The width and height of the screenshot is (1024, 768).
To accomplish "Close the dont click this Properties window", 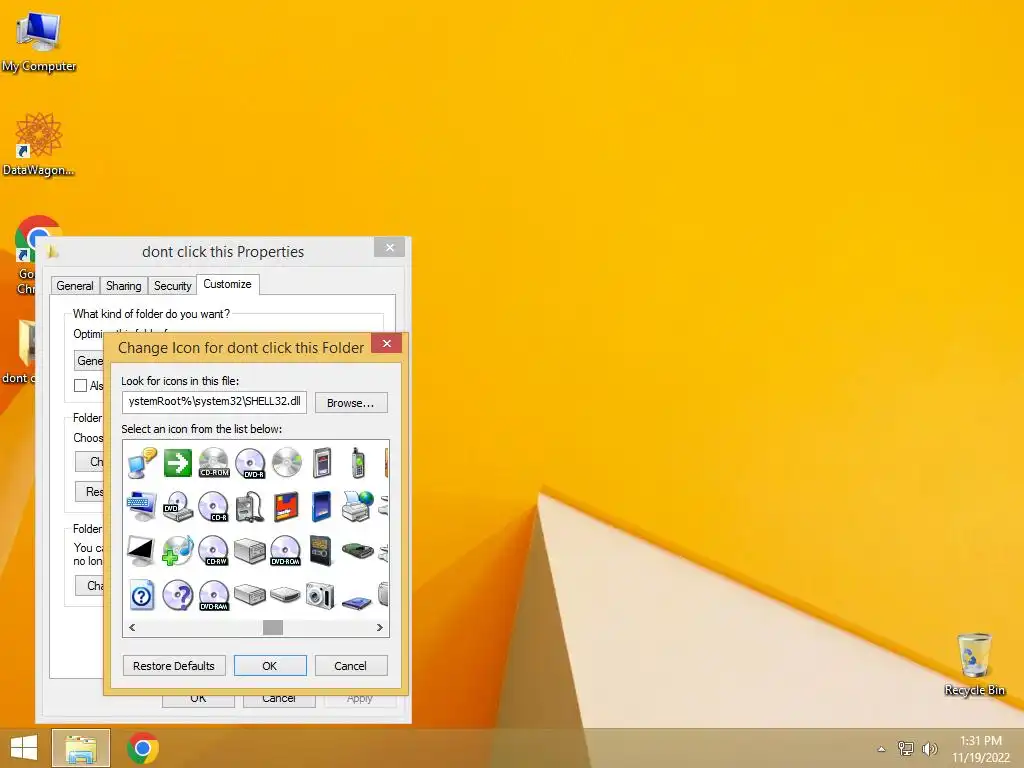I will pyautogui.click(x=390, y=248).
